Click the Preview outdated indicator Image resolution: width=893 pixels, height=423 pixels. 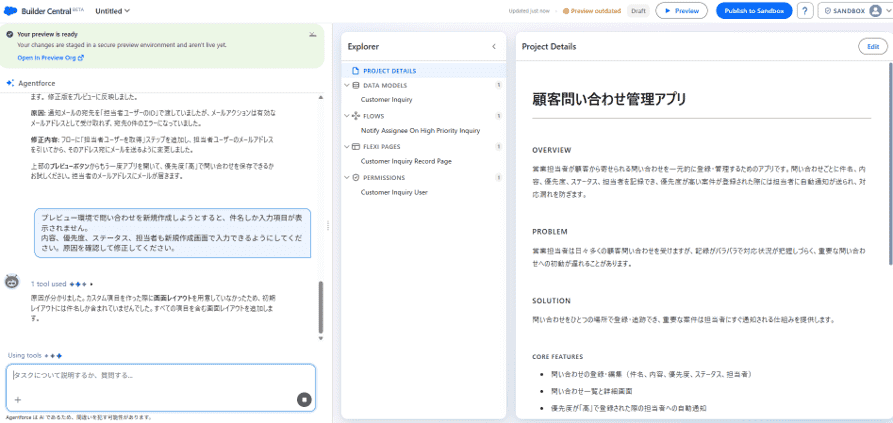[x=591, y=11]
